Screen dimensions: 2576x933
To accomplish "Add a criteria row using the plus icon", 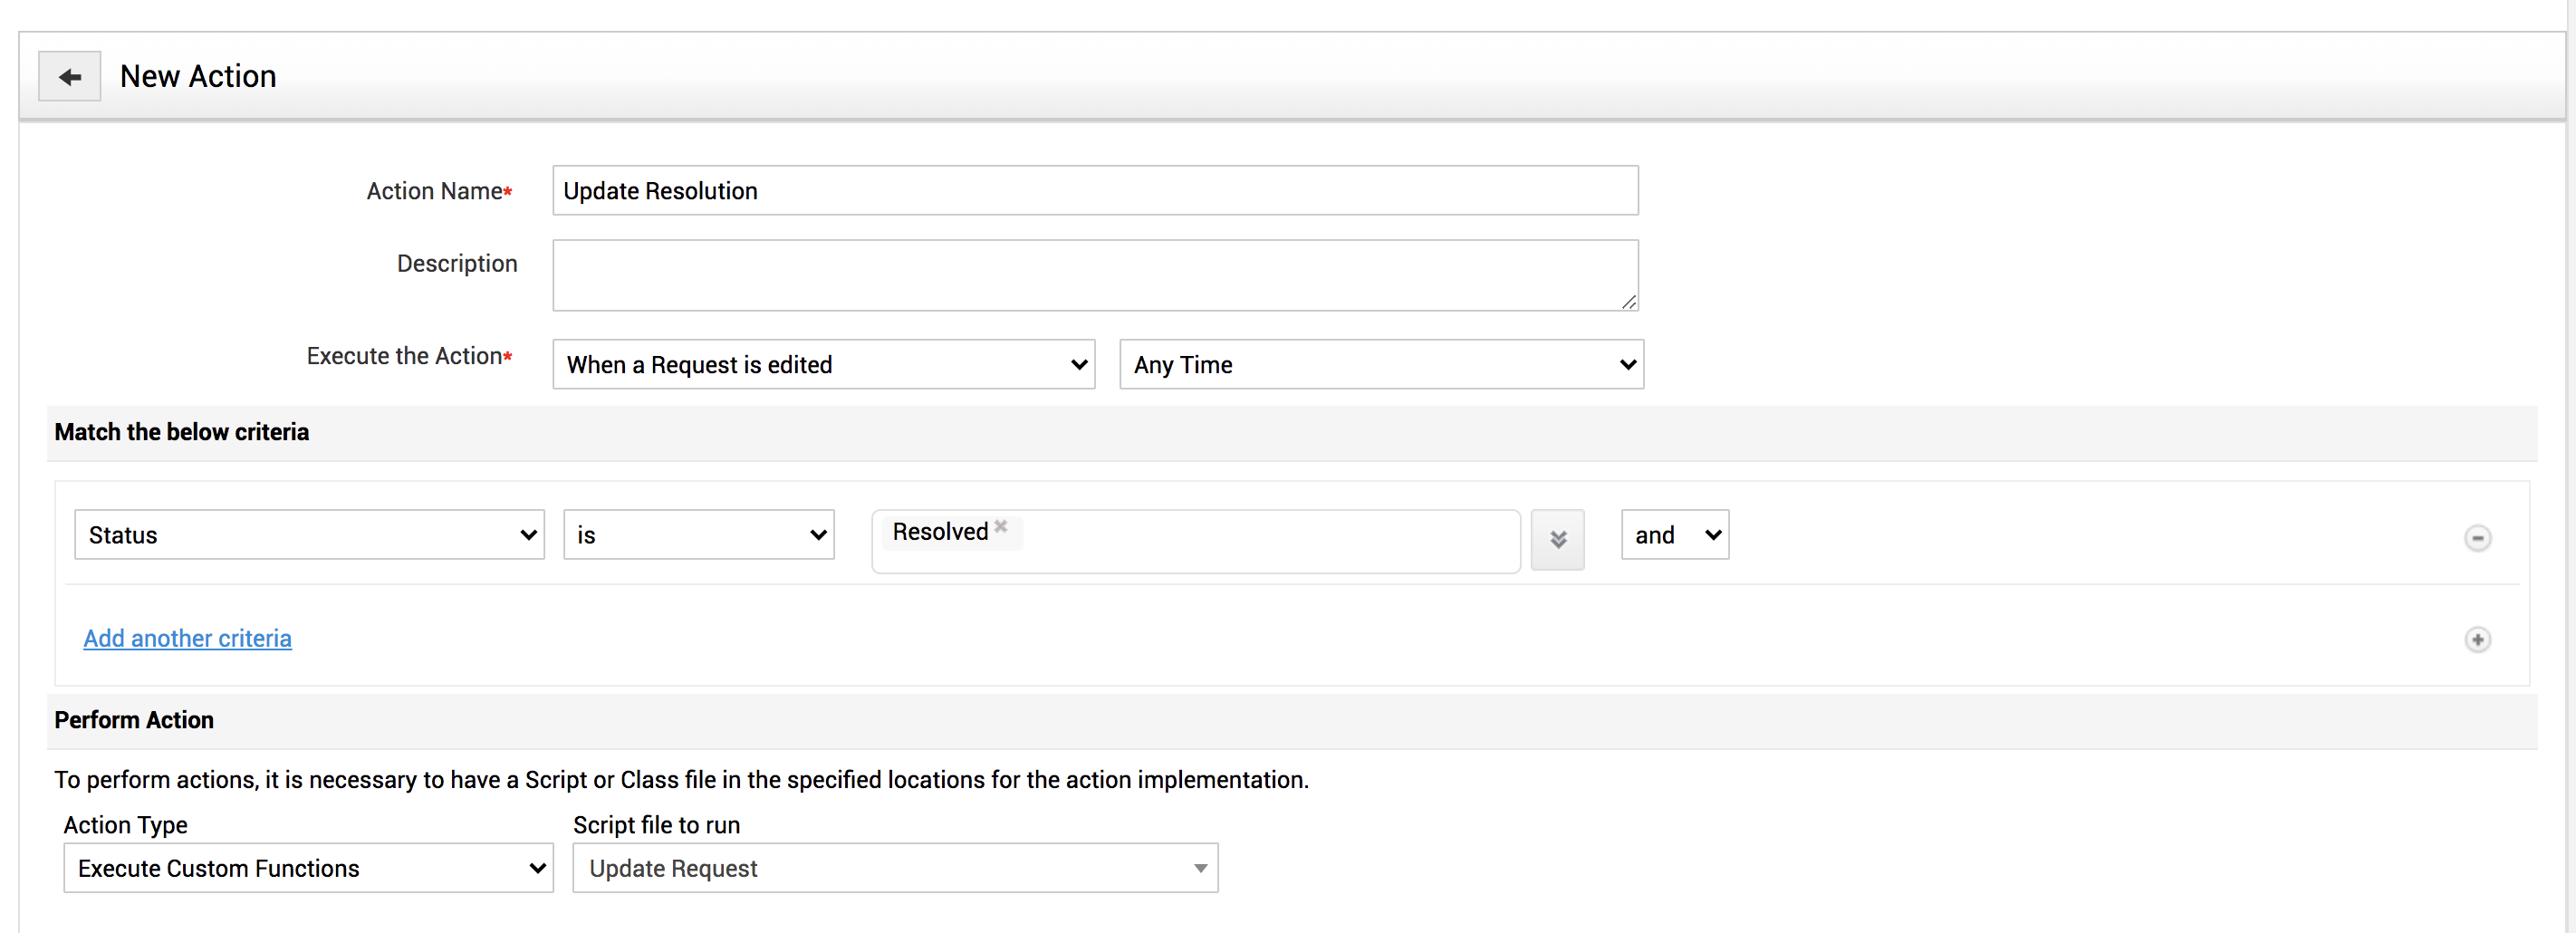I will [x=2476, y=640].
